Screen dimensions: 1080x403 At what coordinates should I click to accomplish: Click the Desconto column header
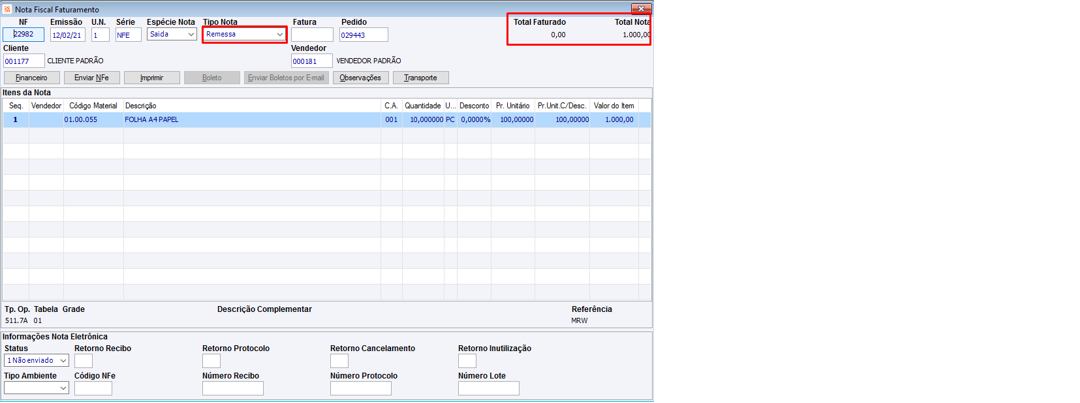(x=475, y=106)
